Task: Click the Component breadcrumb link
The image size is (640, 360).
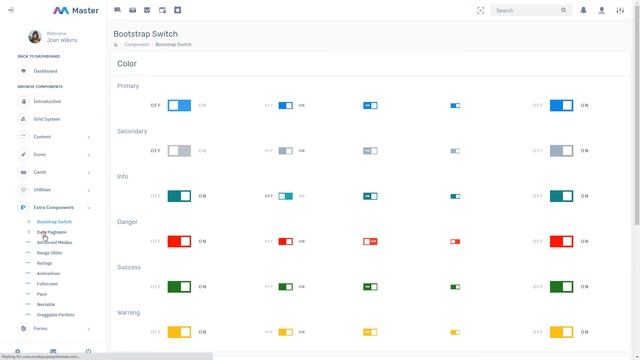Action: 136,44
